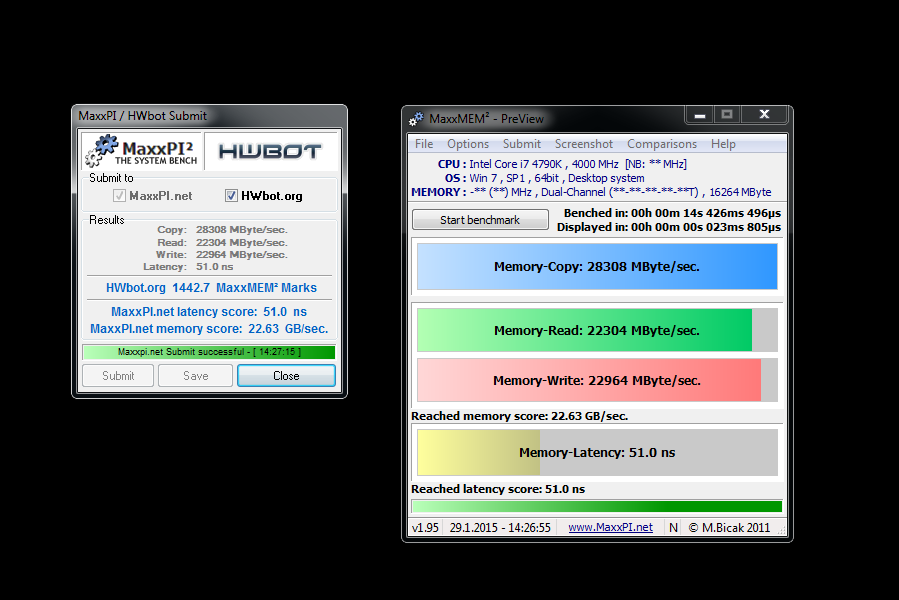
Task: Open the File menu in MaxxMEM
Action: point(424,144)
